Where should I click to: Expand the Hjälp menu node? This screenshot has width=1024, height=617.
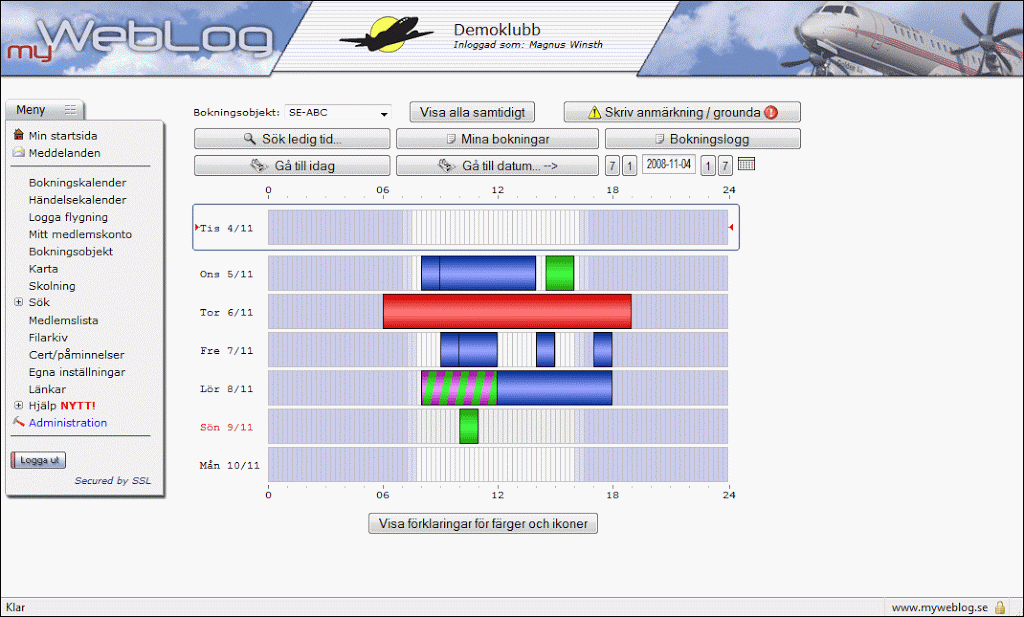[x=18, y=405]
